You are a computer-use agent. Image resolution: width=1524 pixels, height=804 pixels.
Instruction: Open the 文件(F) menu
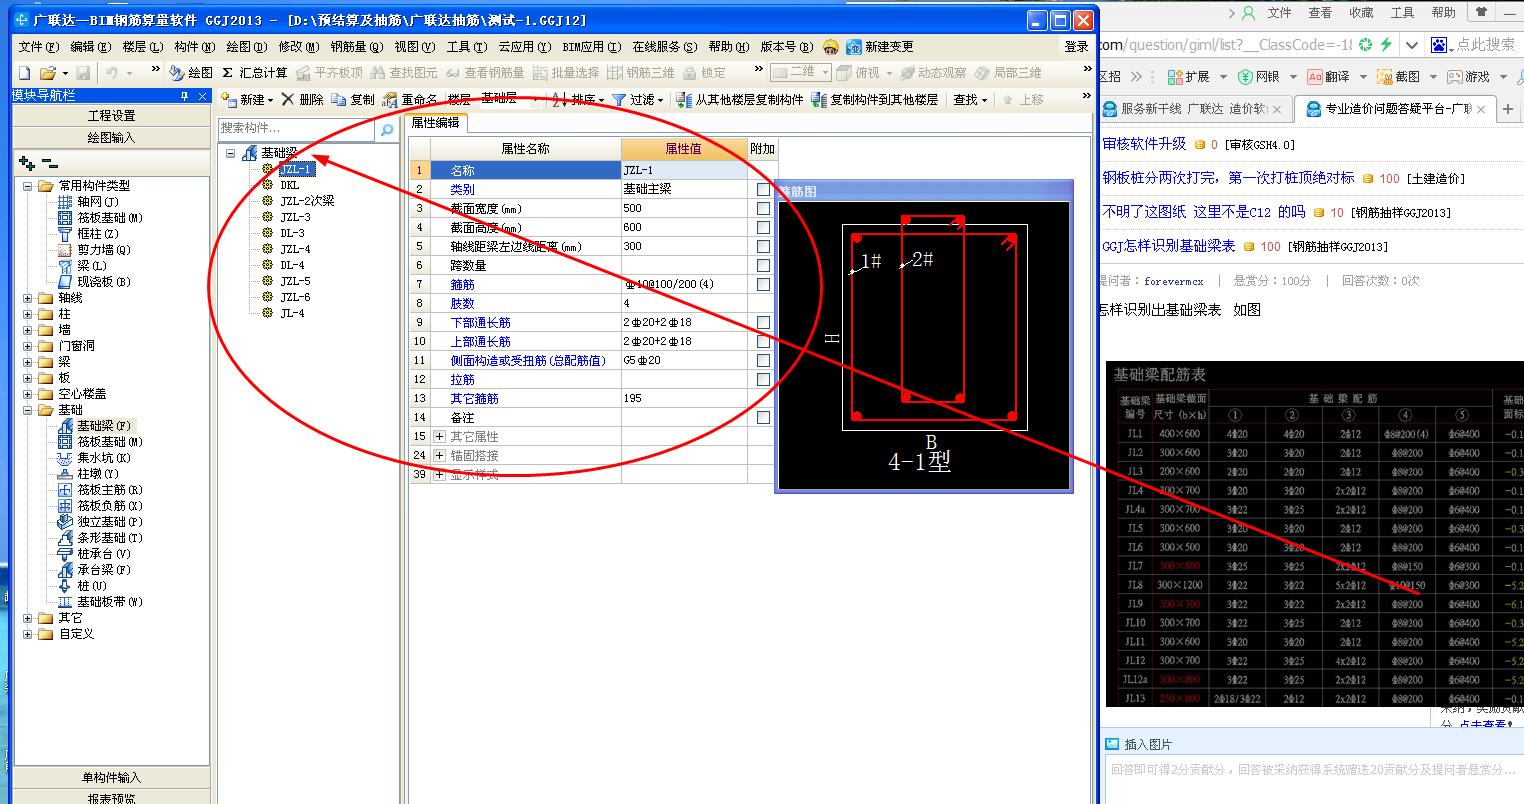coord(38,47)
